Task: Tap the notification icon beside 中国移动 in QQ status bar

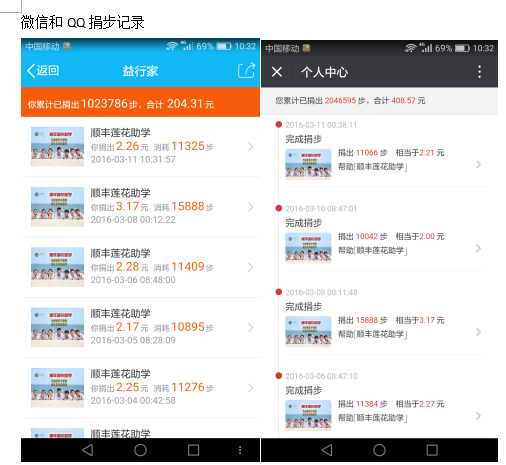Action: click(x=67, y=46)
